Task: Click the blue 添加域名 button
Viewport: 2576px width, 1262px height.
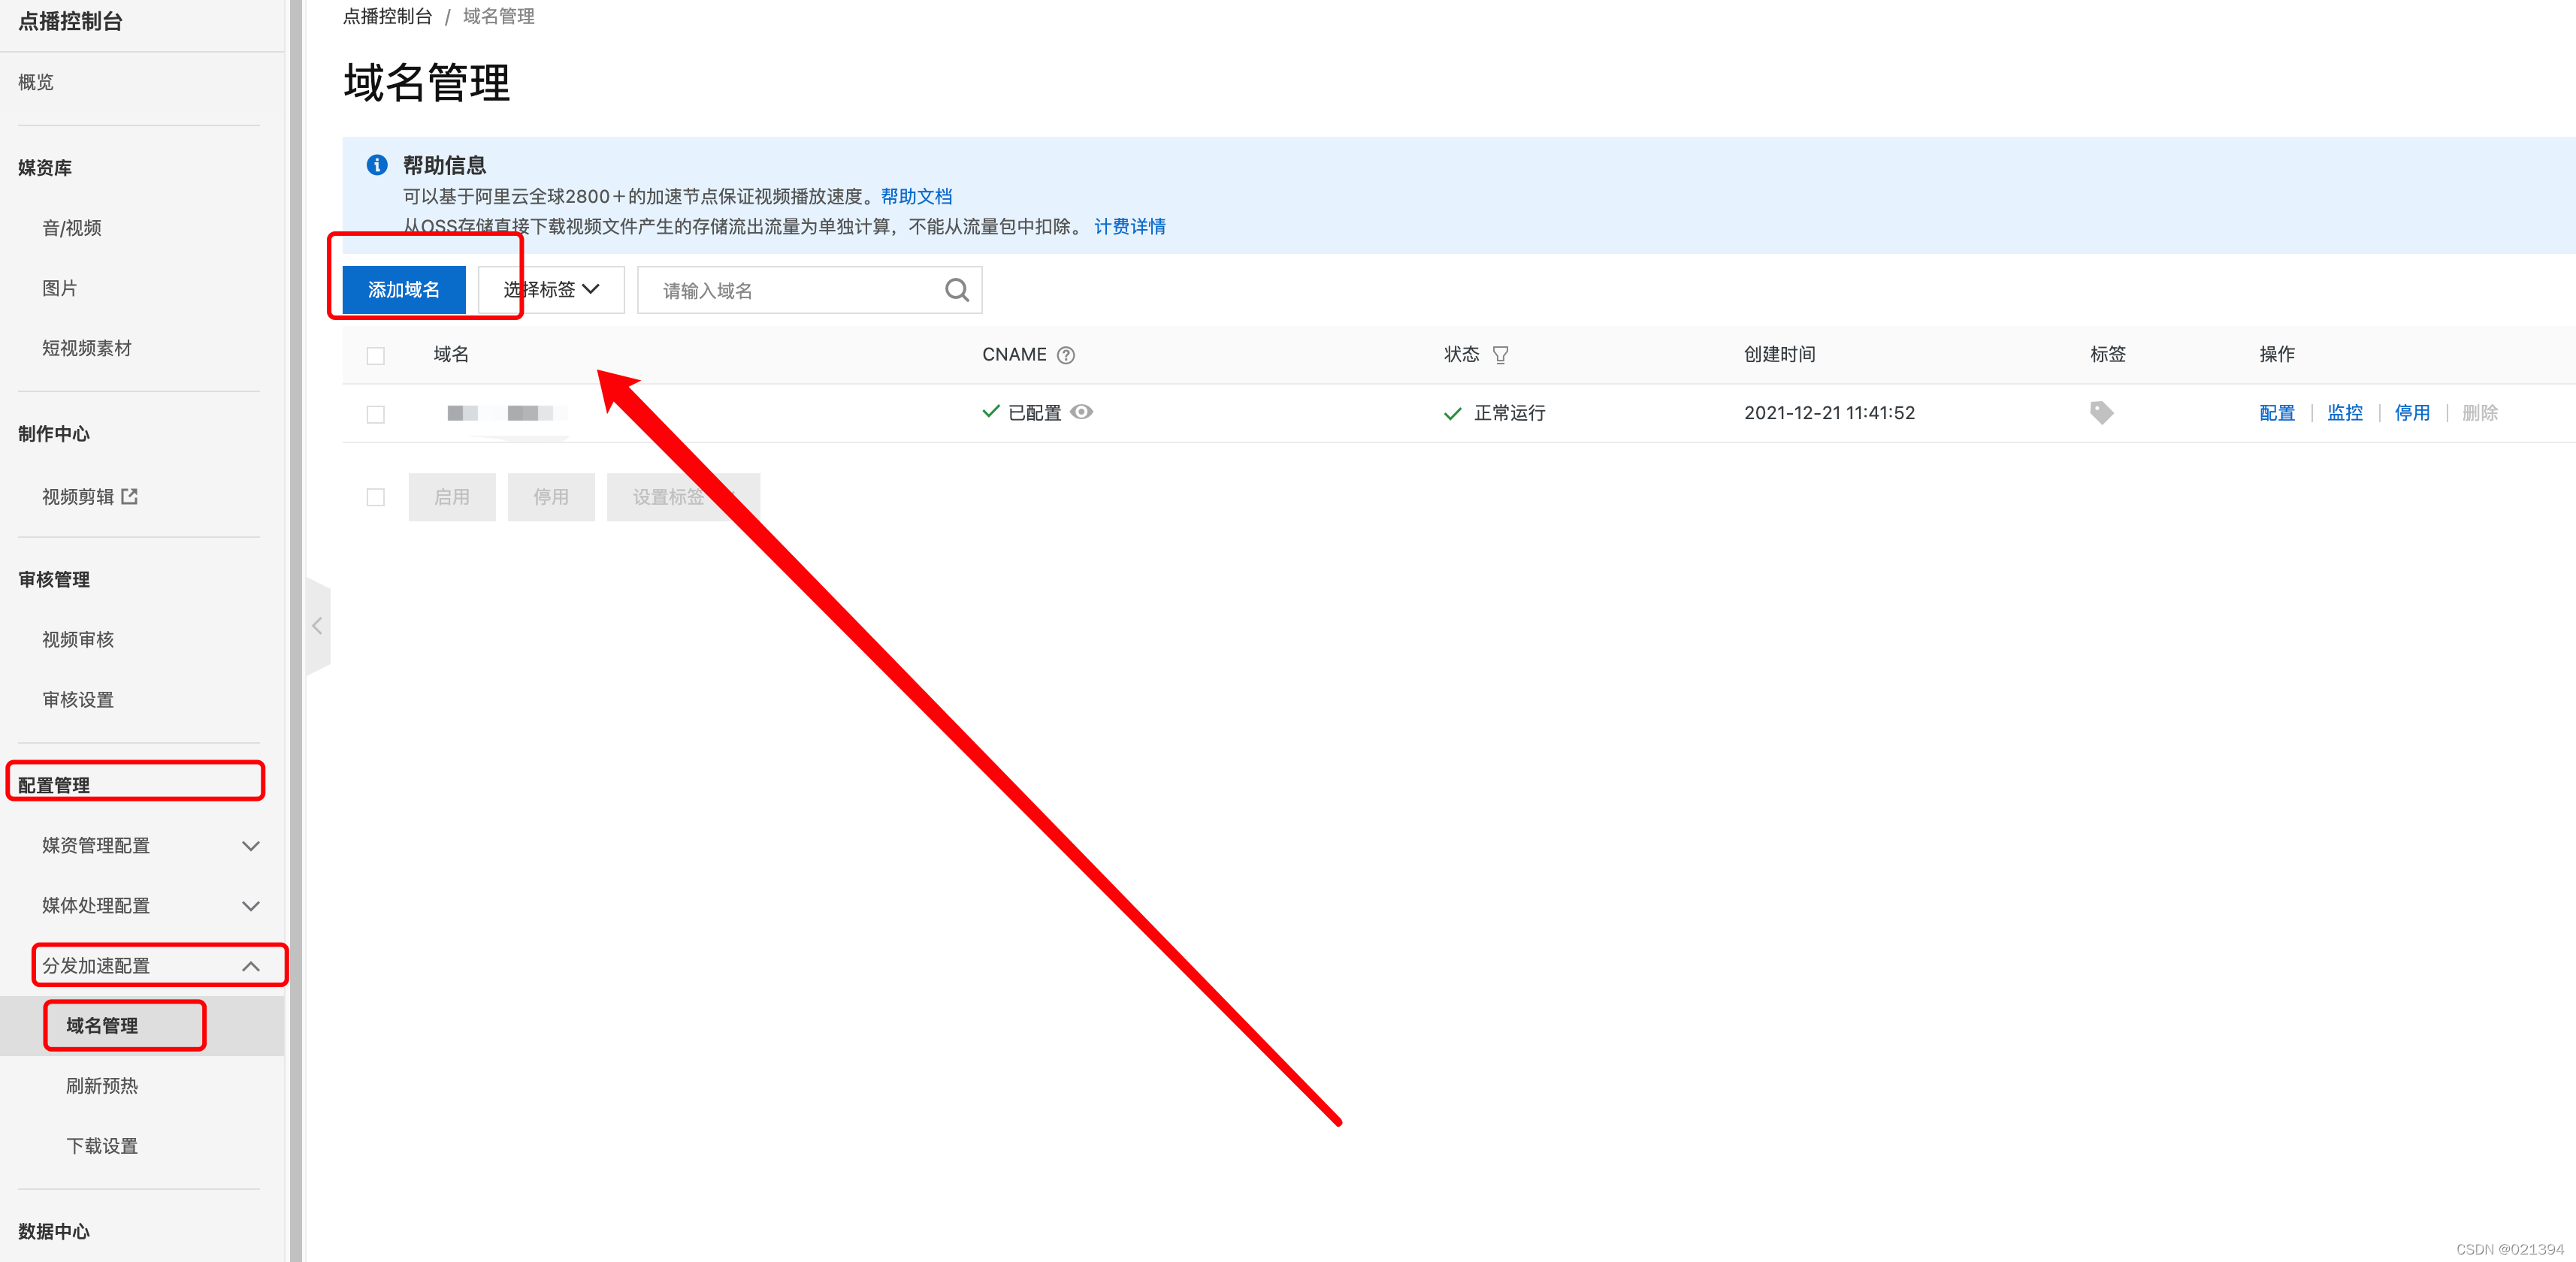Action: pos(404,290)
